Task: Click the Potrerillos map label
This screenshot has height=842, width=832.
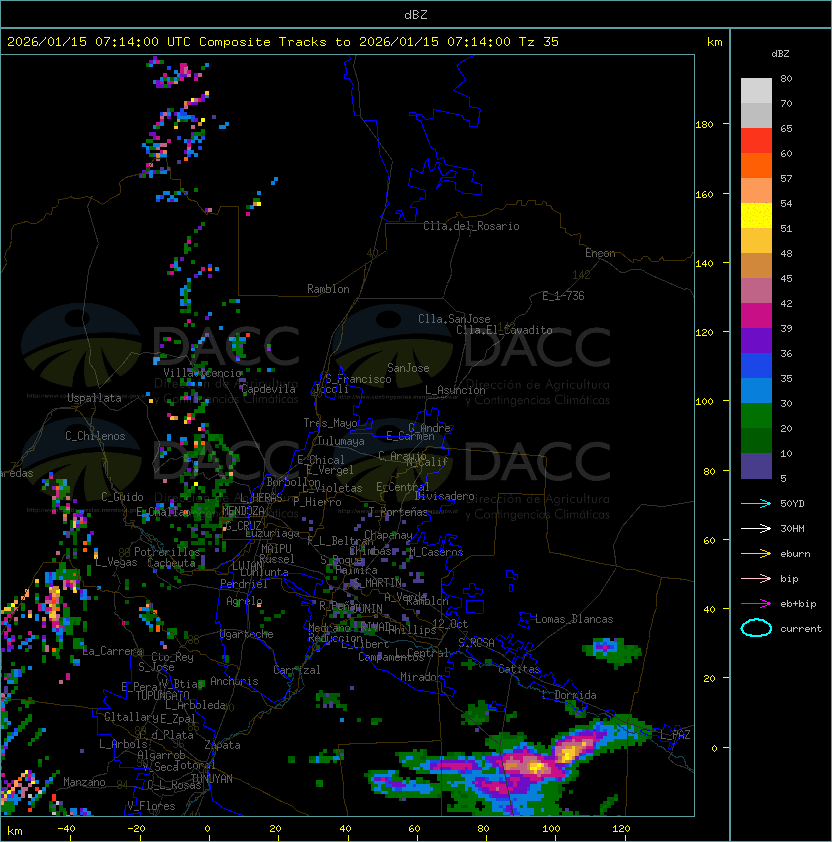Action: pyautogui.click(x=167, y=551)
